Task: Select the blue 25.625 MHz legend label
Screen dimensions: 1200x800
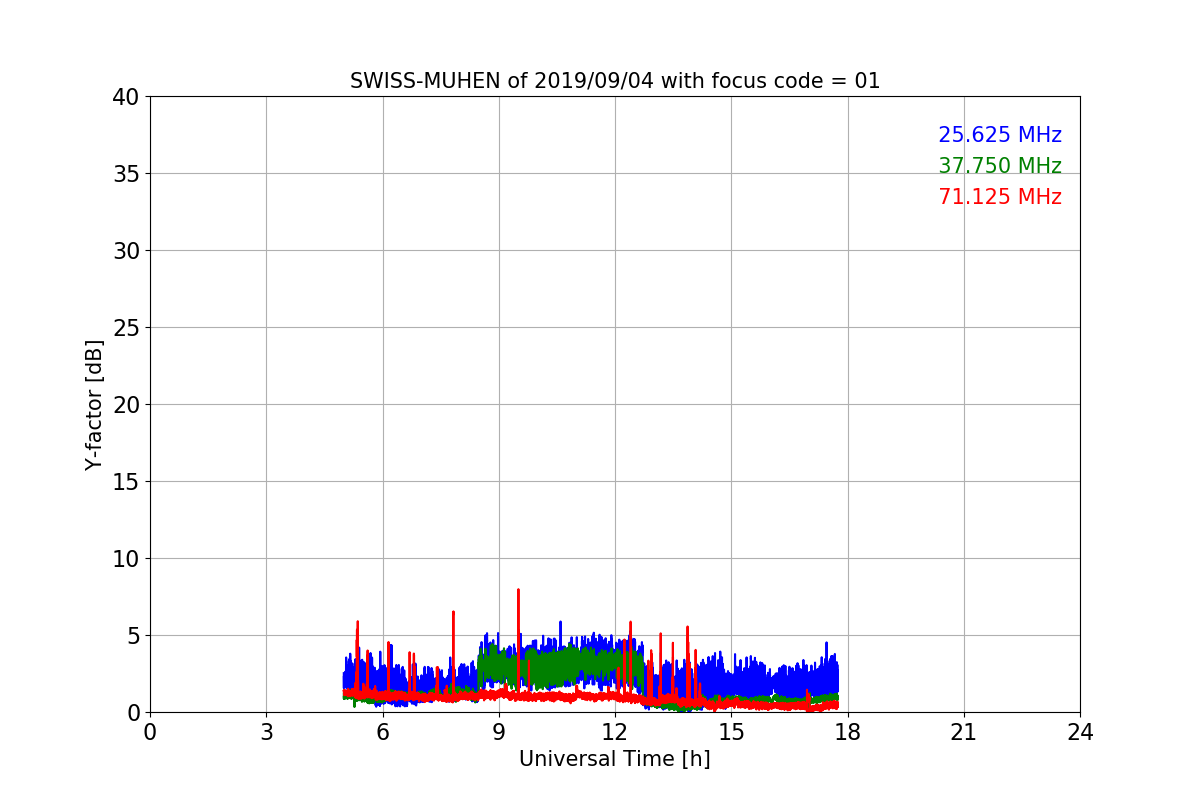Action: 1000,135
